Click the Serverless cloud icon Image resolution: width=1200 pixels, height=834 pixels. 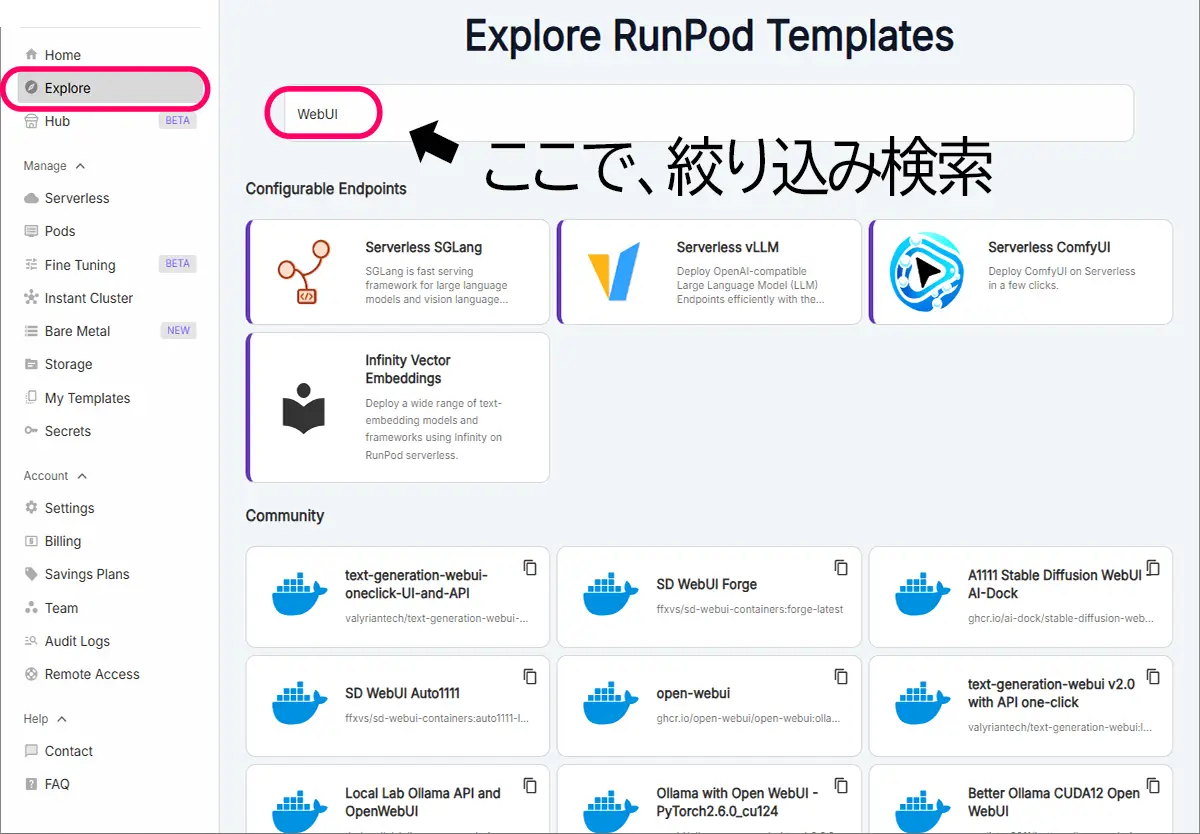coord(31,198)
